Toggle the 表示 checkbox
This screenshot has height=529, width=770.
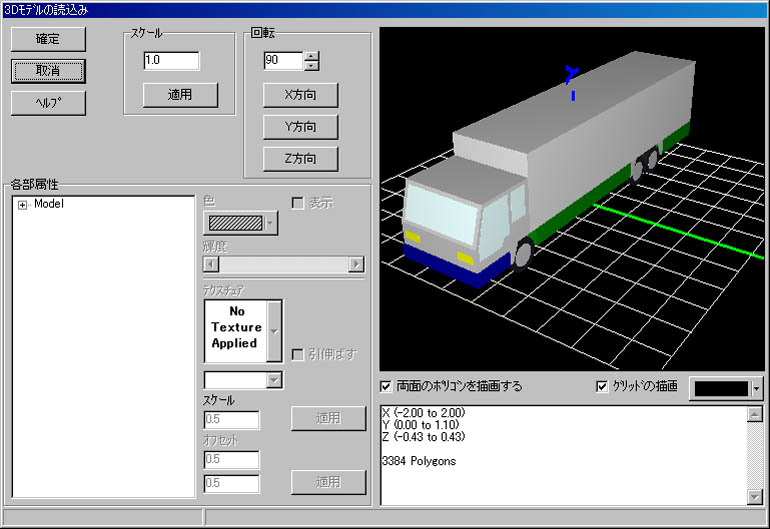(298, 203)
